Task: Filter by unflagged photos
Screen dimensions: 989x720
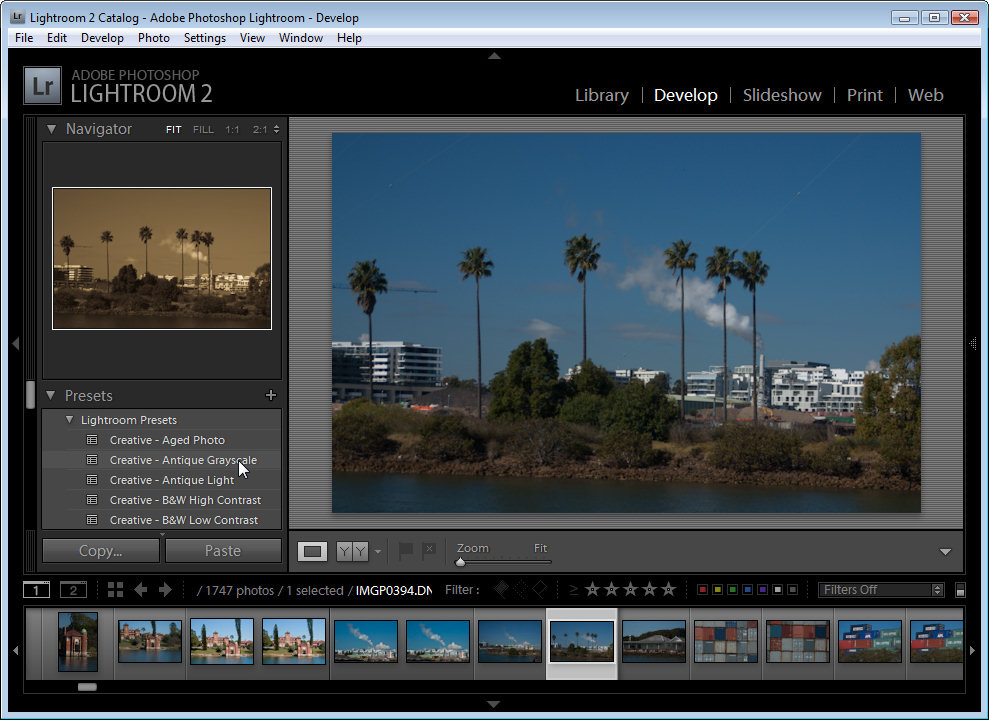Action: 520,589
